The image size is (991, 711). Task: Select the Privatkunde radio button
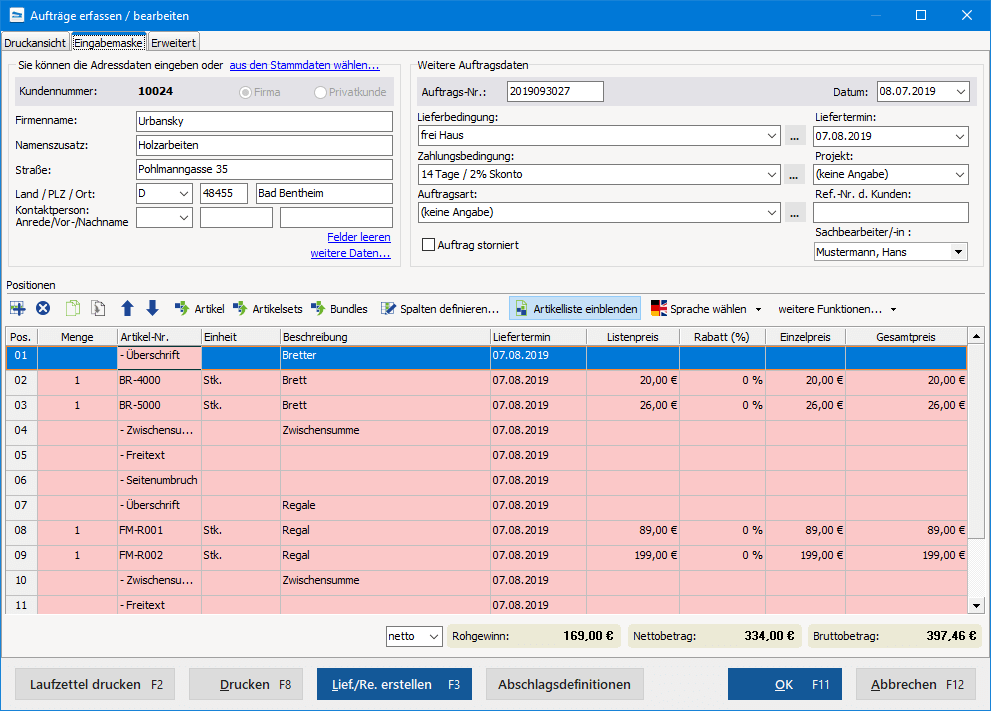pyautogui.click(x=321, y=92)
